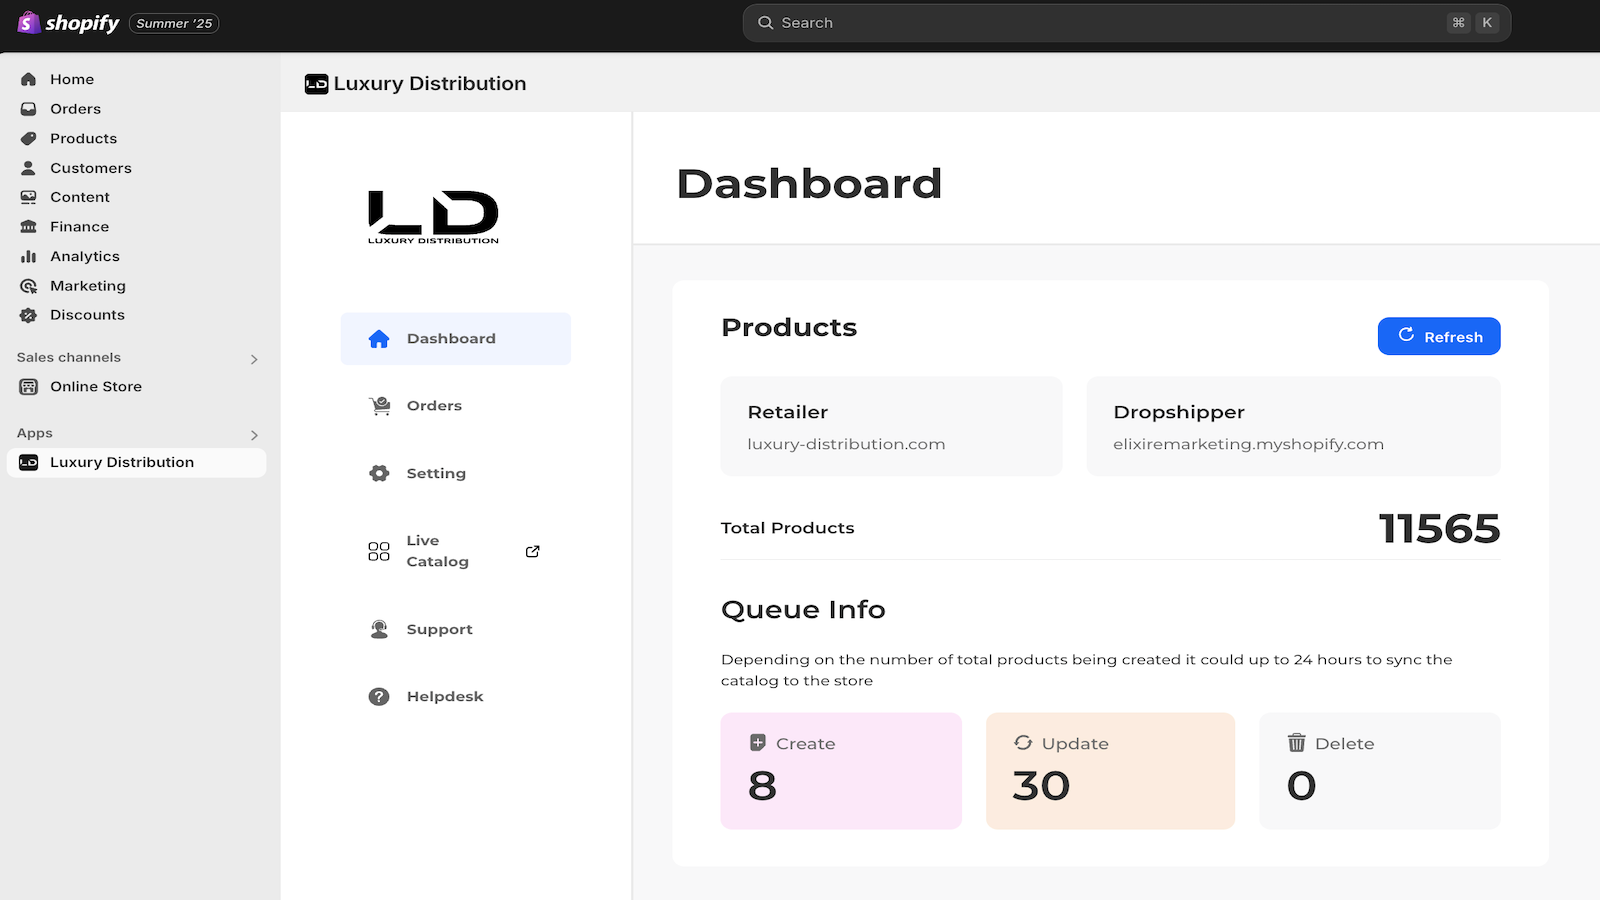Click the Retailer card heading
Image resolution: width=1600 pixels, height=900 pixels.
pos(788,412)
